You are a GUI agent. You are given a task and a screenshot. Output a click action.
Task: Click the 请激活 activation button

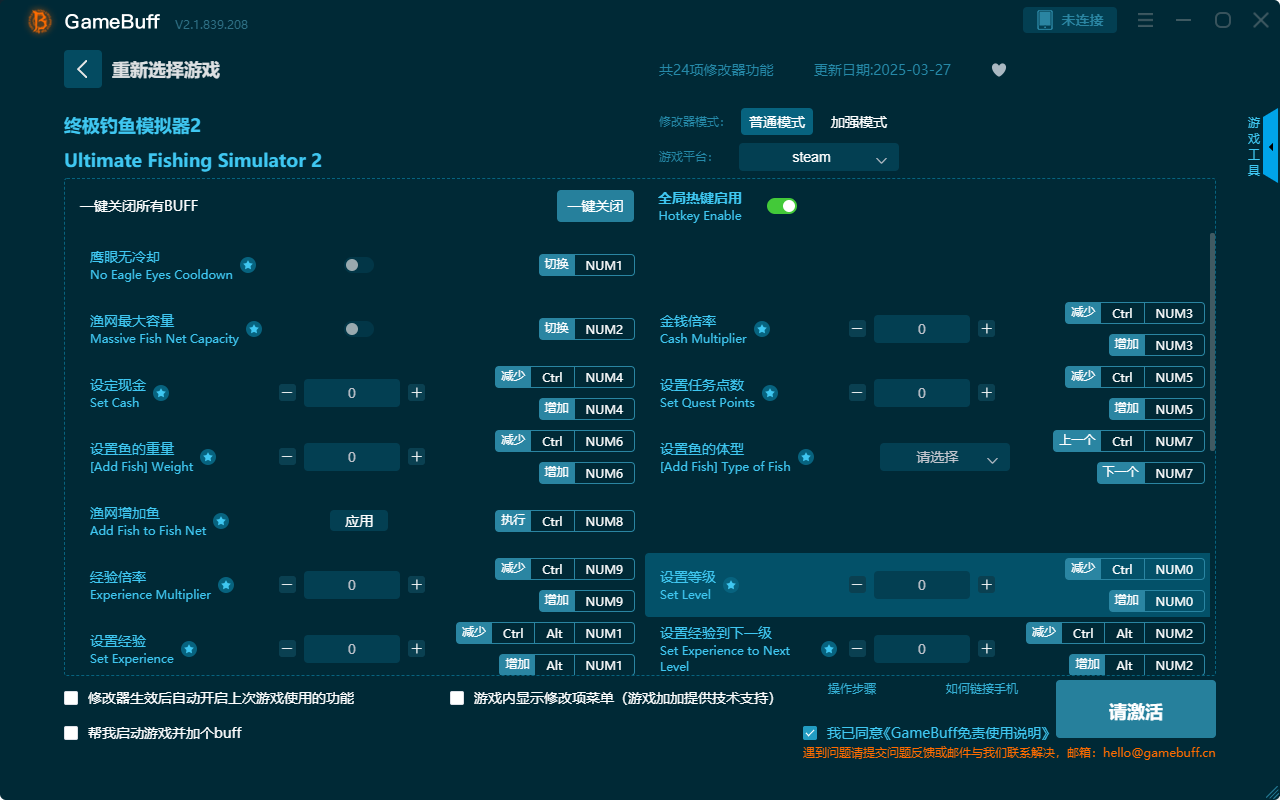point(1135,709)
